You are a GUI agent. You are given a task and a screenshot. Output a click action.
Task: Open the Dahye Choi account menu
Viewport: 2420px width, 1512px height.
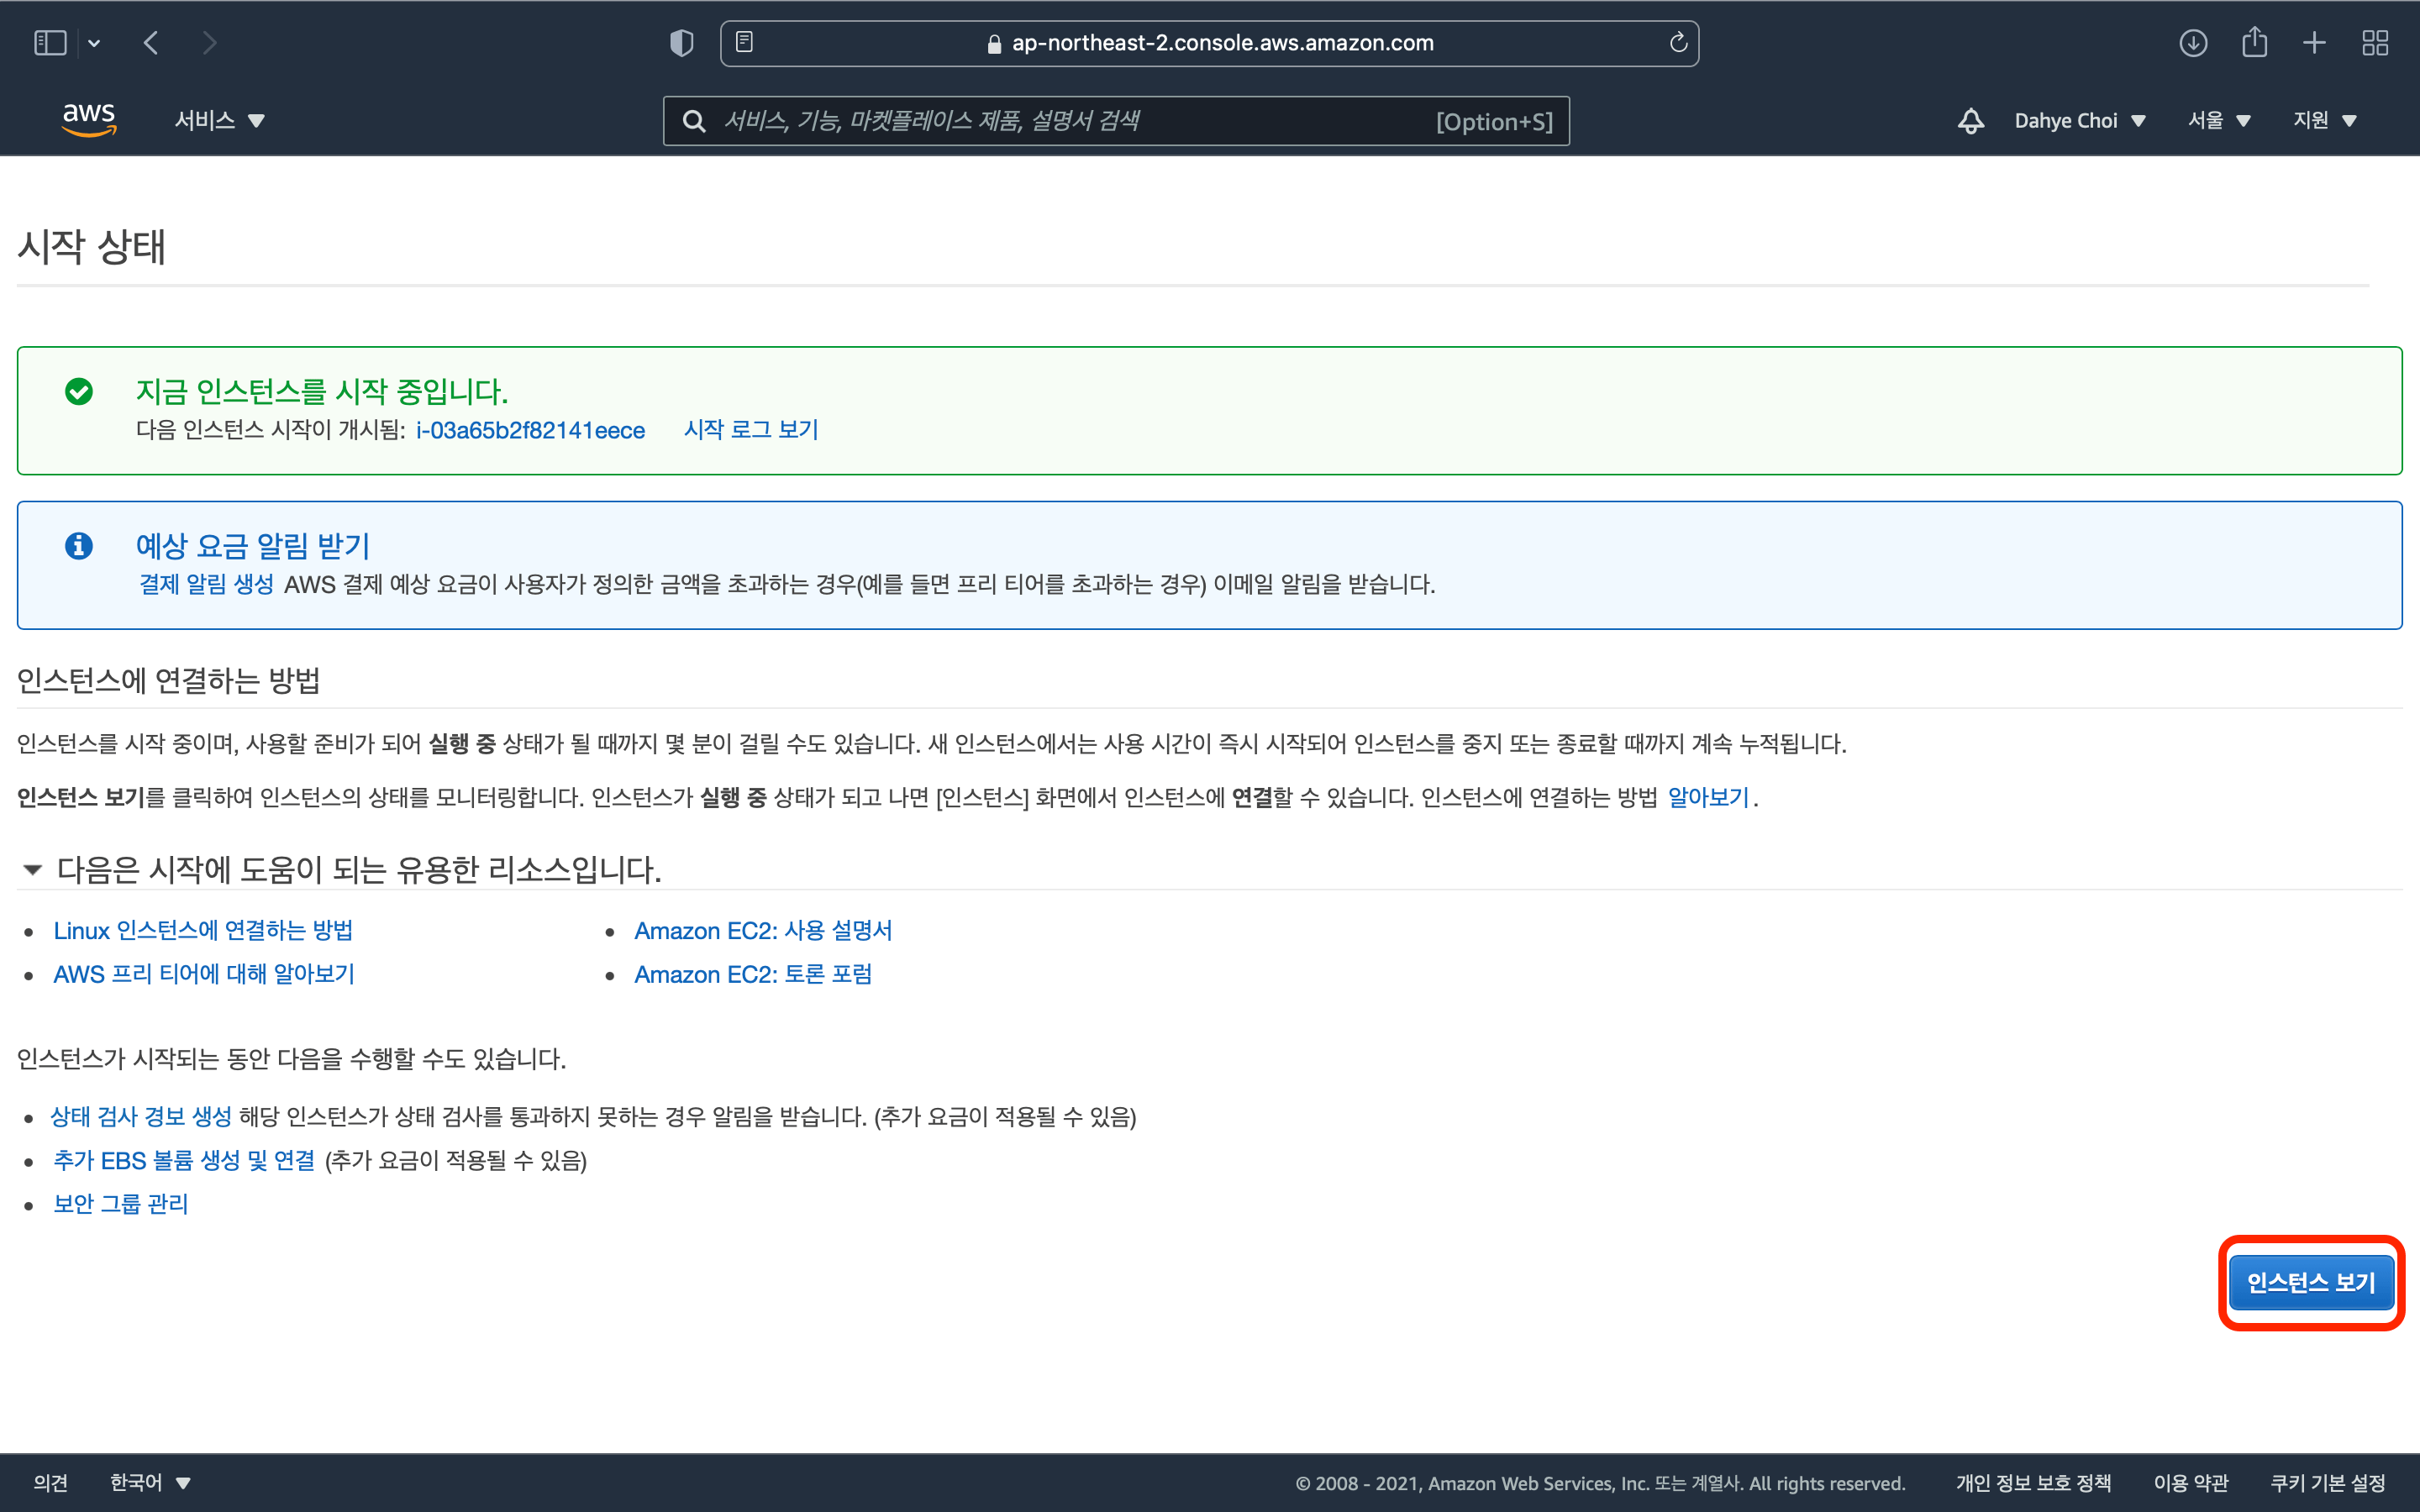click(x=2080, y=121)
